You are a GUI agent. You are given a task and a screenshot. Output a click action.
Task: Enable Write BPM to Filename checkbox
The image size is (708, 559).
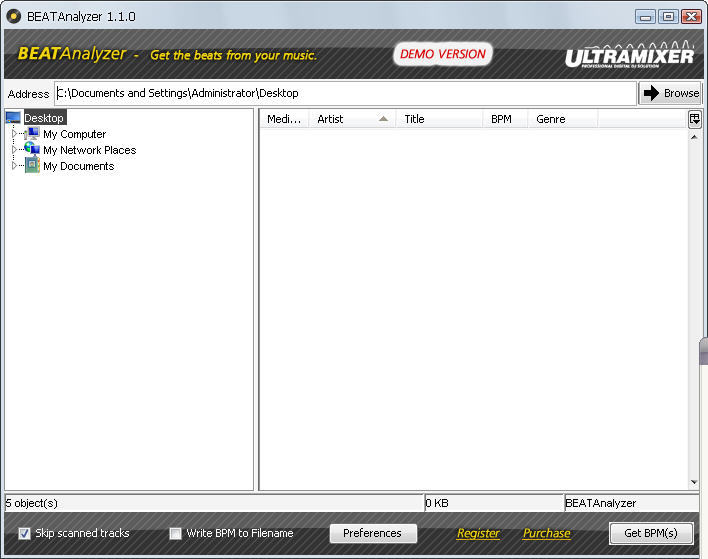(x=175, y=534)
